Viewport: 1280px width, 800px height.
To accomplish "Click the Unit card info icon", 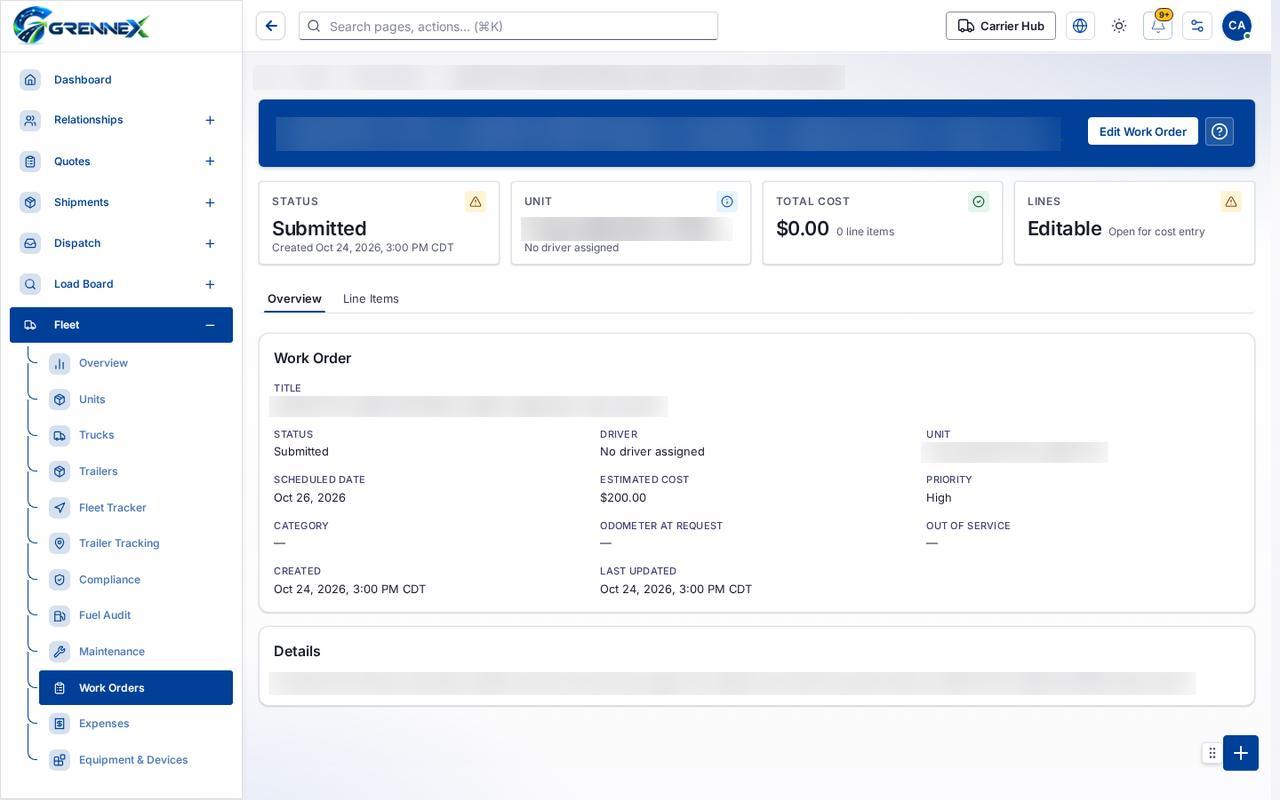I will click(x=727, y=201).
